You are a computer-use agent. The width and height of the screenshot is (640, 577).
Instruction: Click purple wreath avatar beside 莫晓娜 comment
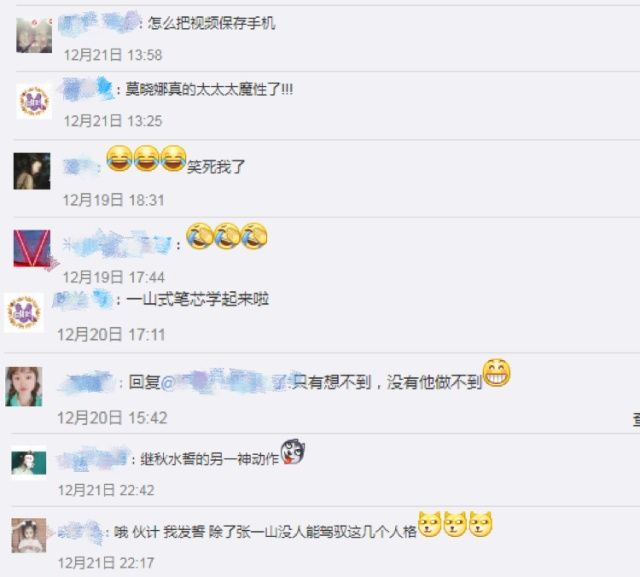(x=34, y=101)
